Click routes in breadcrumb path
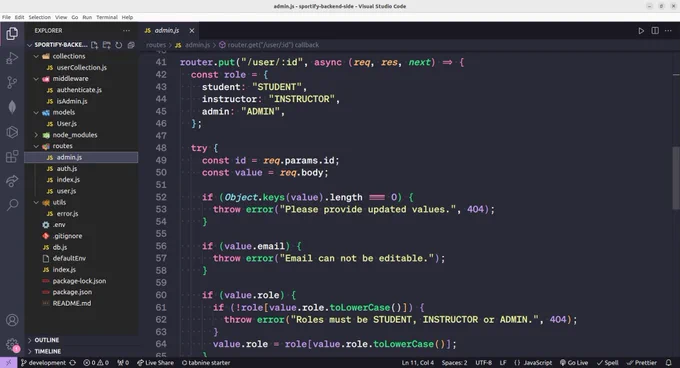 coord(156,45)
